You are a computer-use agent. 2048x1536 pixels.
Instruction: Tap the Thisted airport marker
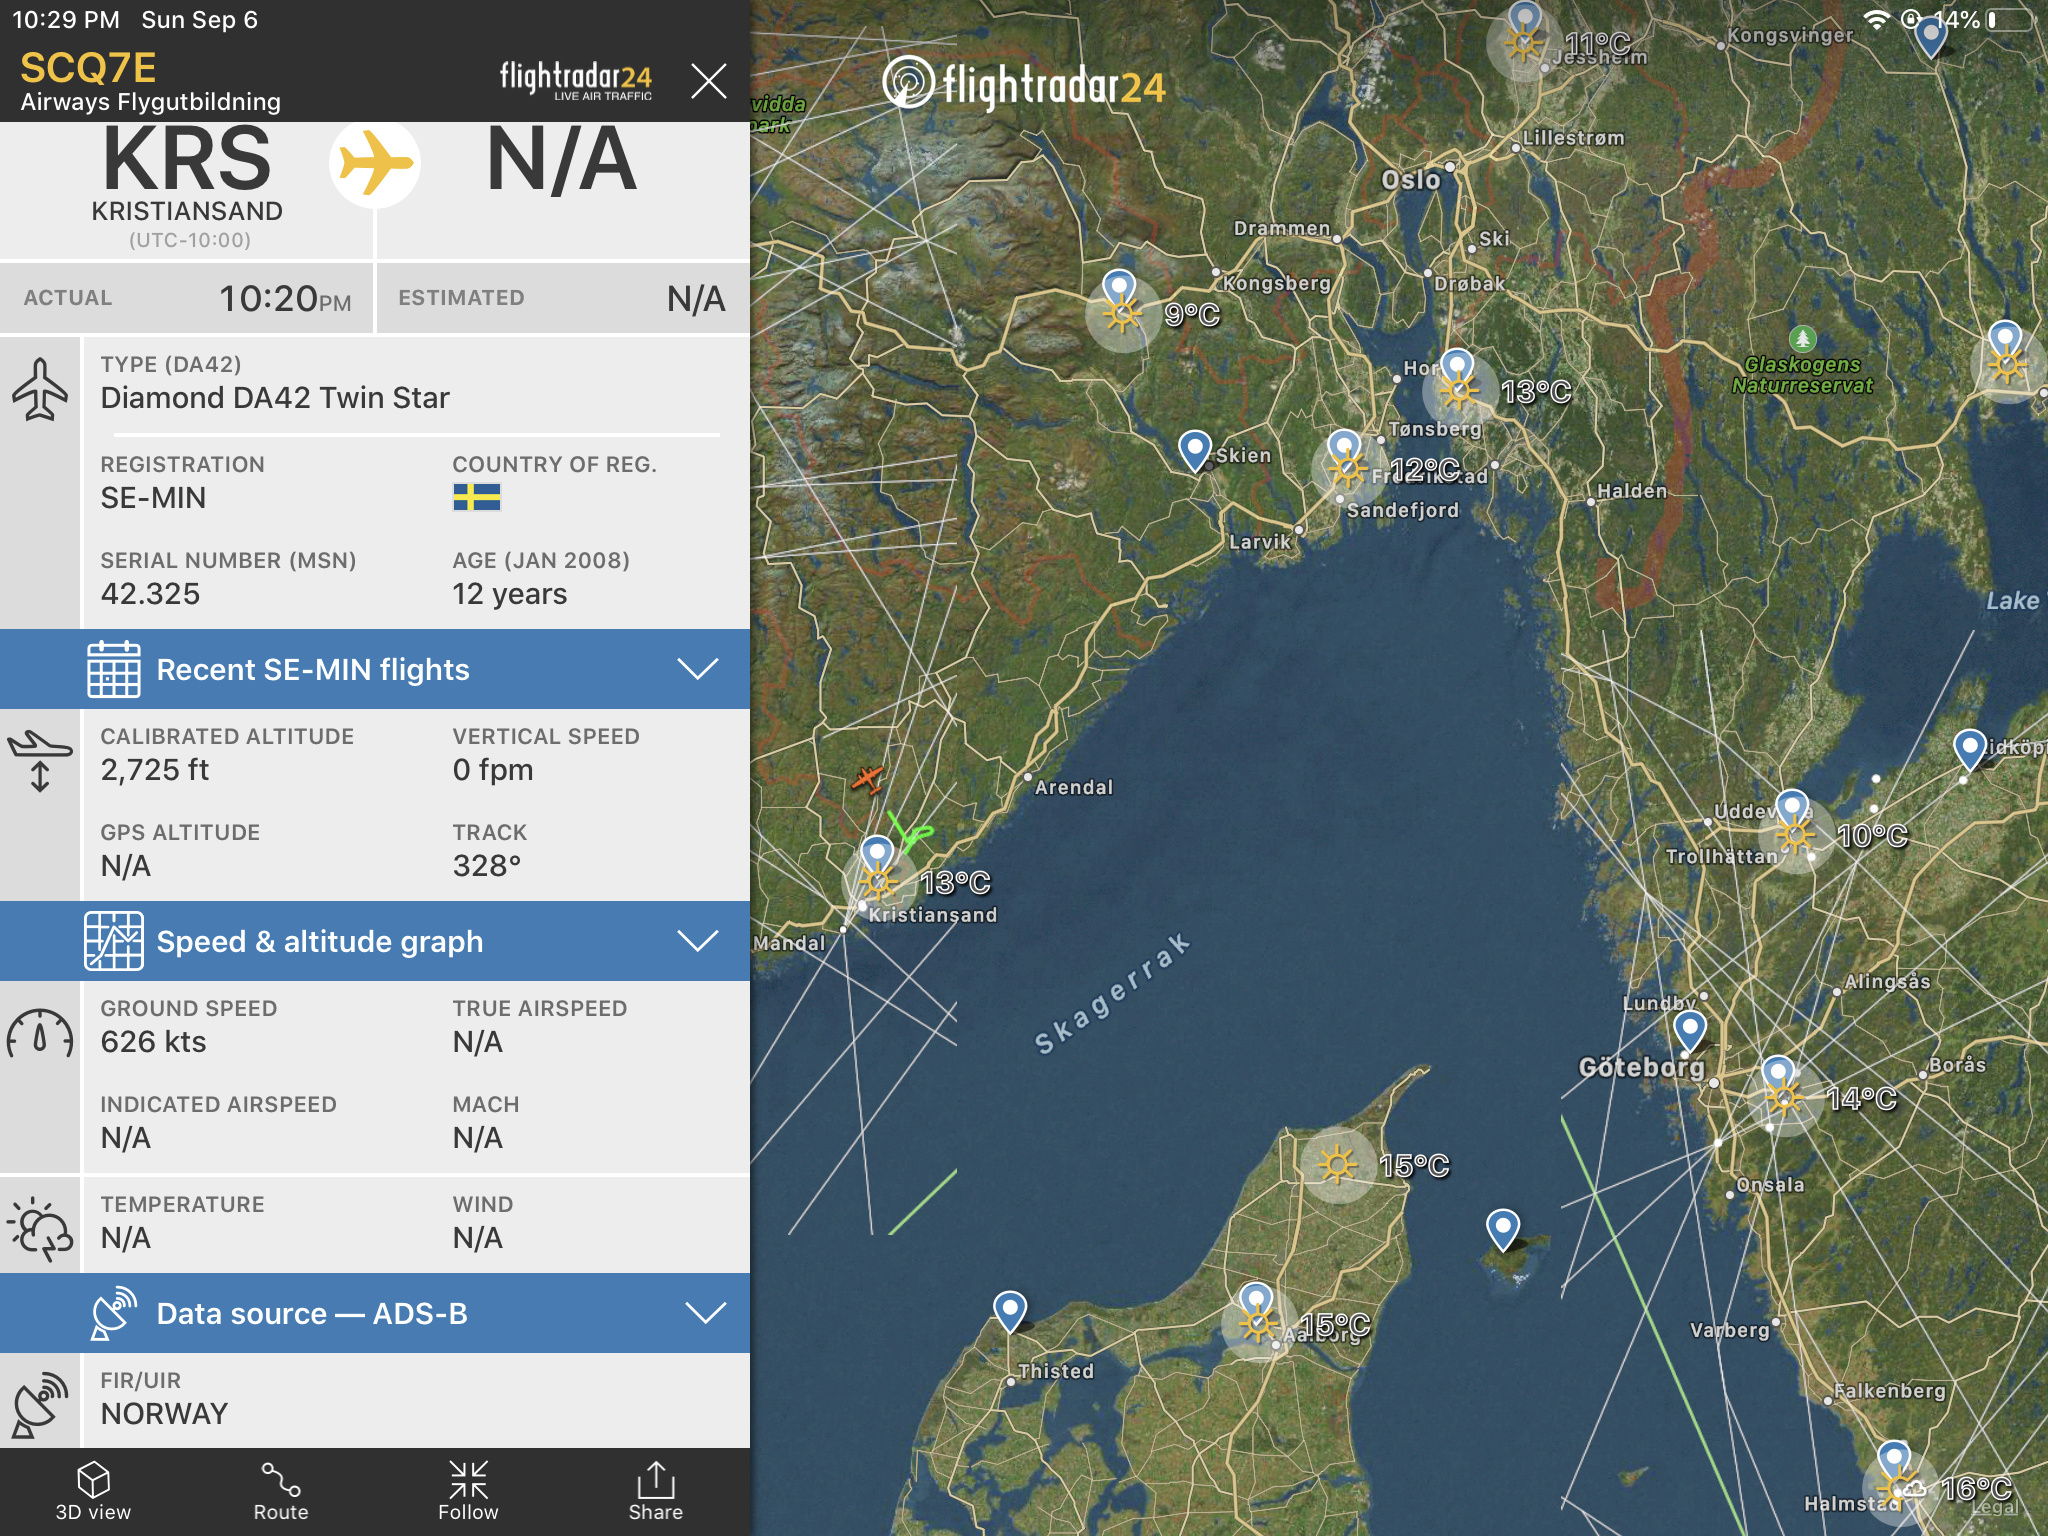point(1010,1308)
